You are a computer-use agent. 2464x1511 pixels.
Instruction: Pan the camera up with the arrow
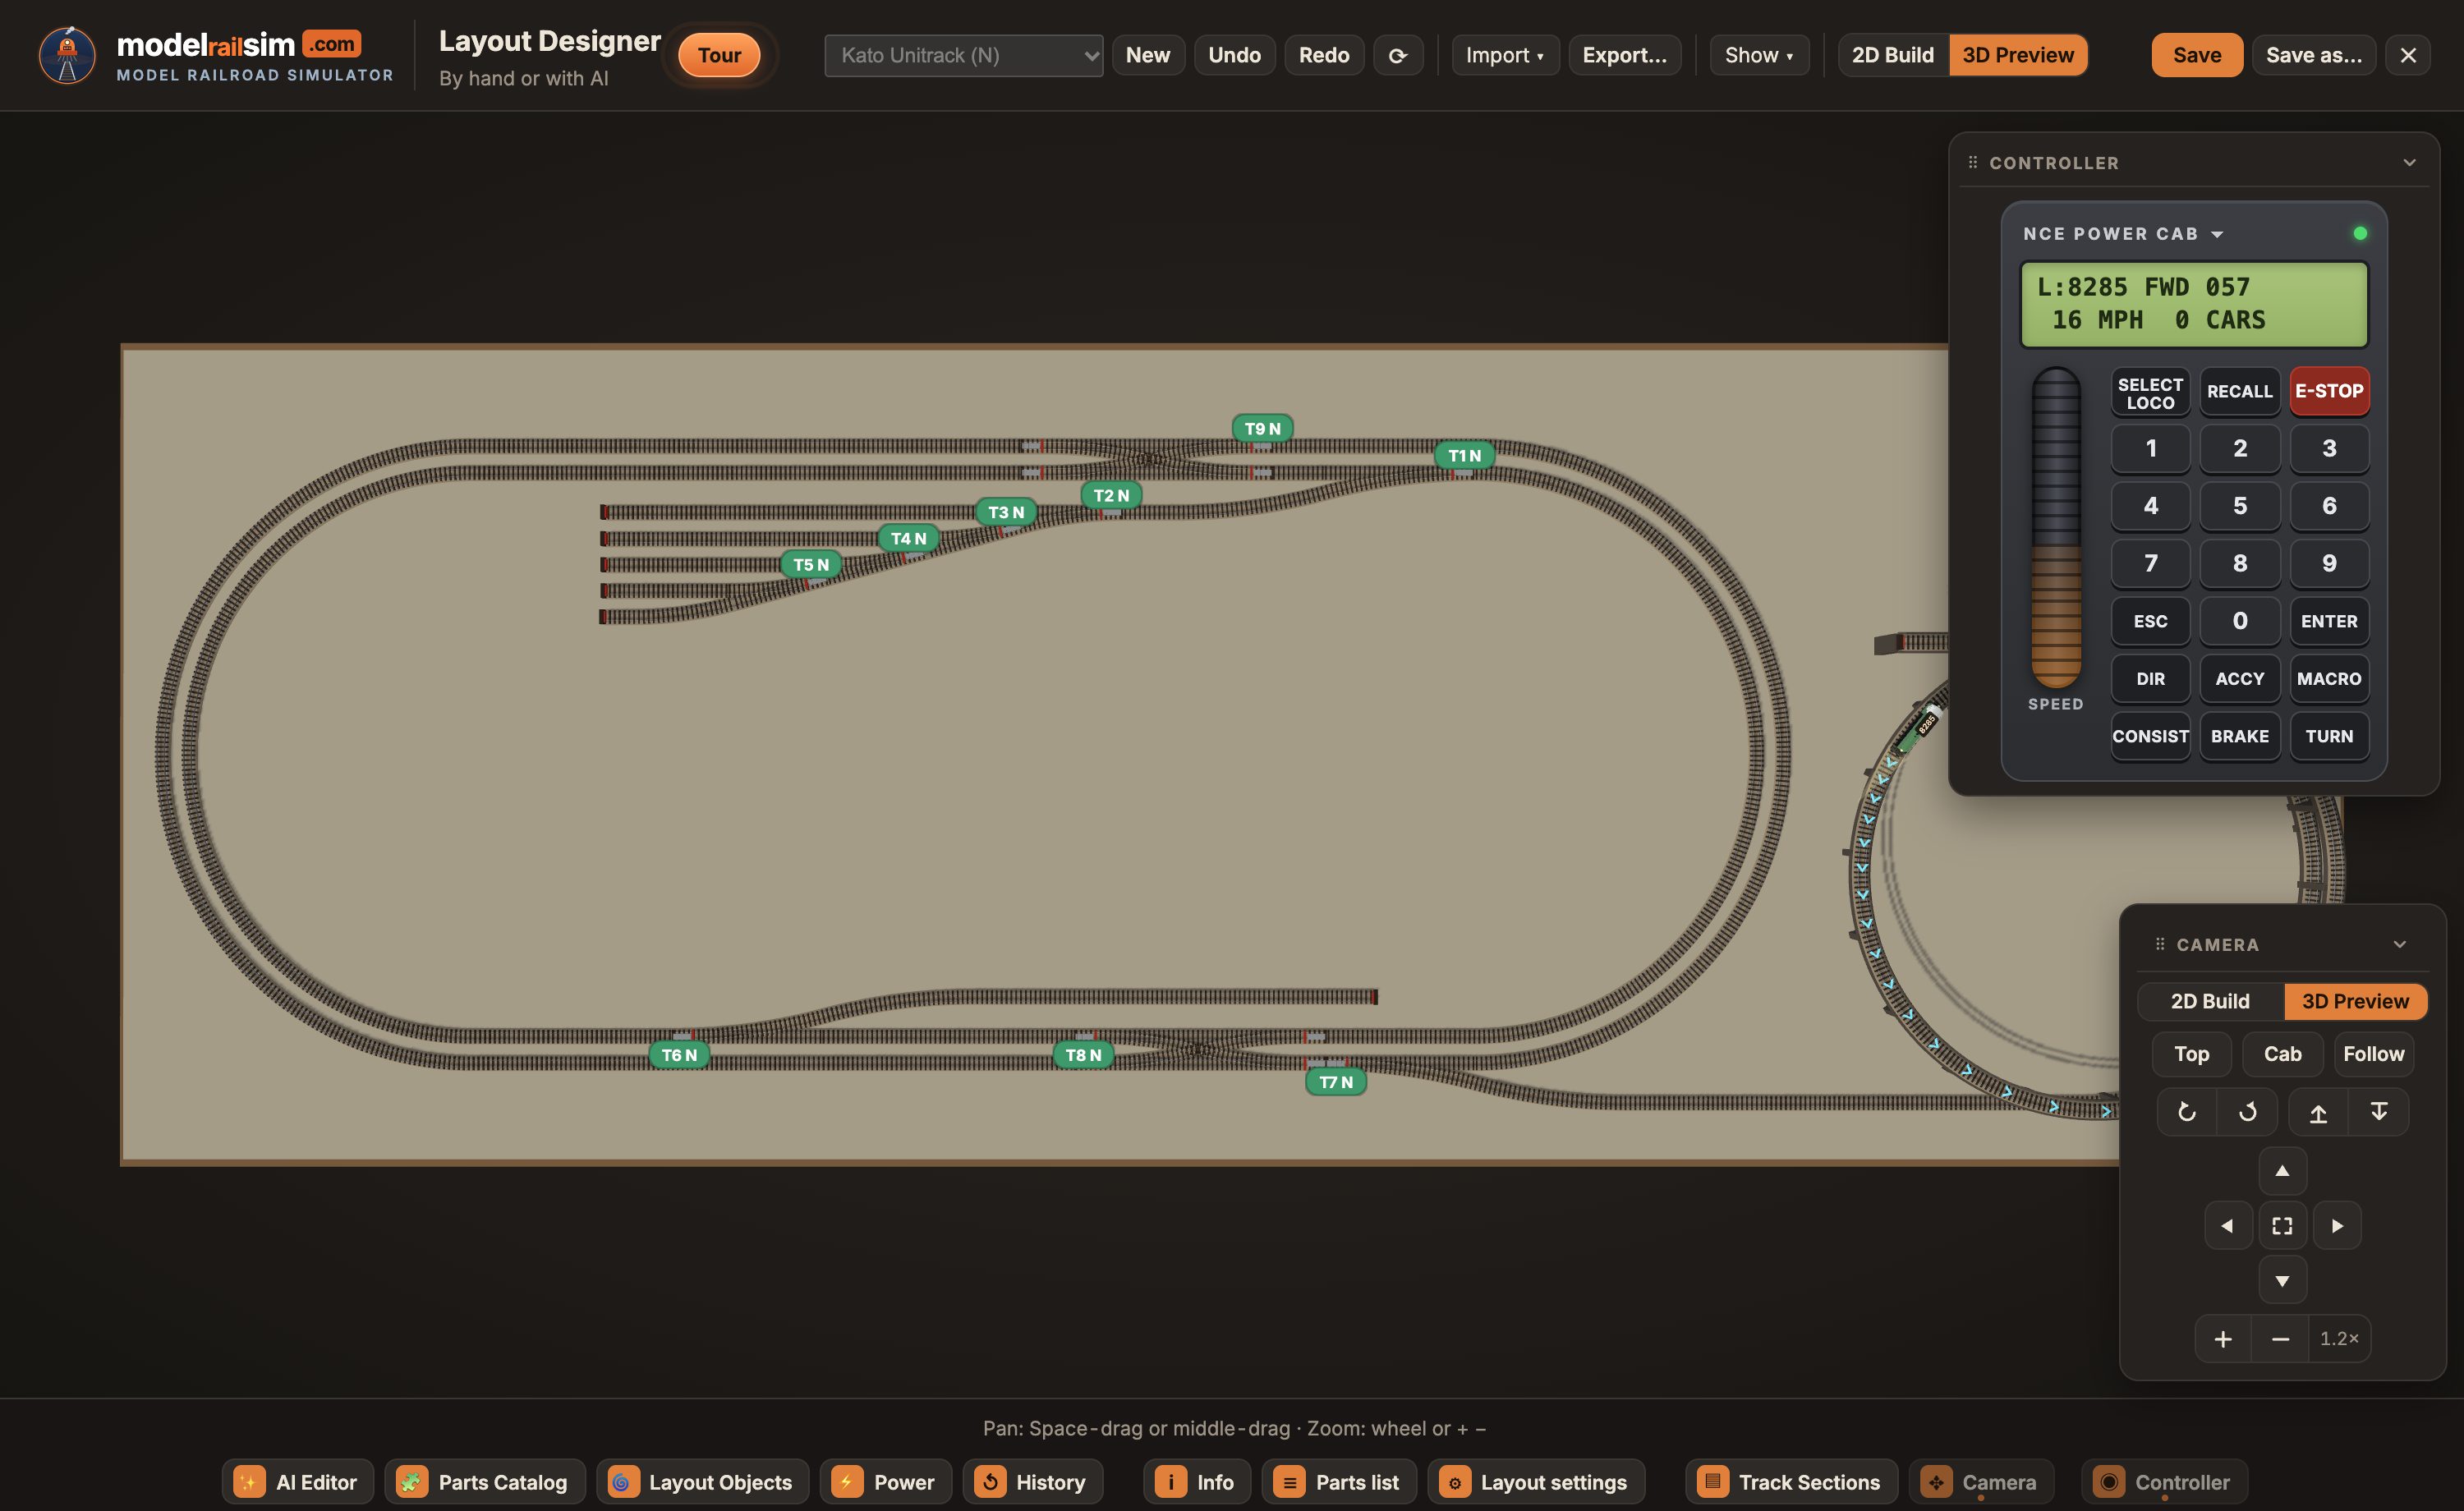[2282, 1171]
